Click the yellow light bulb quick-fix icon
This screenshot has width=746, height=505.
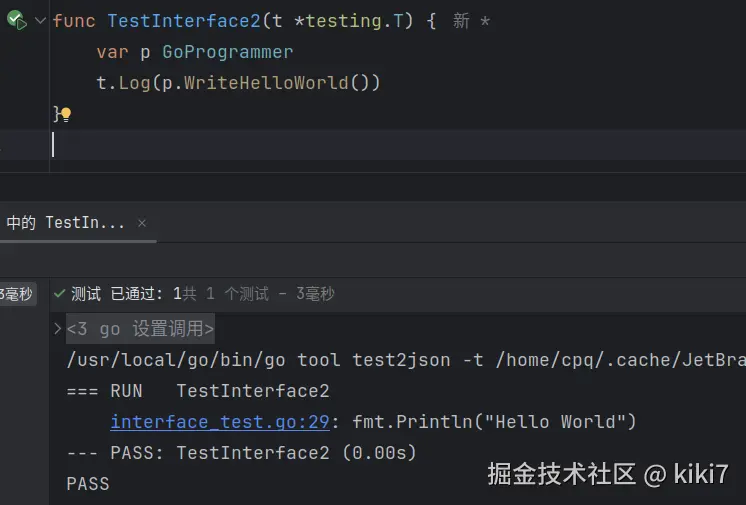65,115
